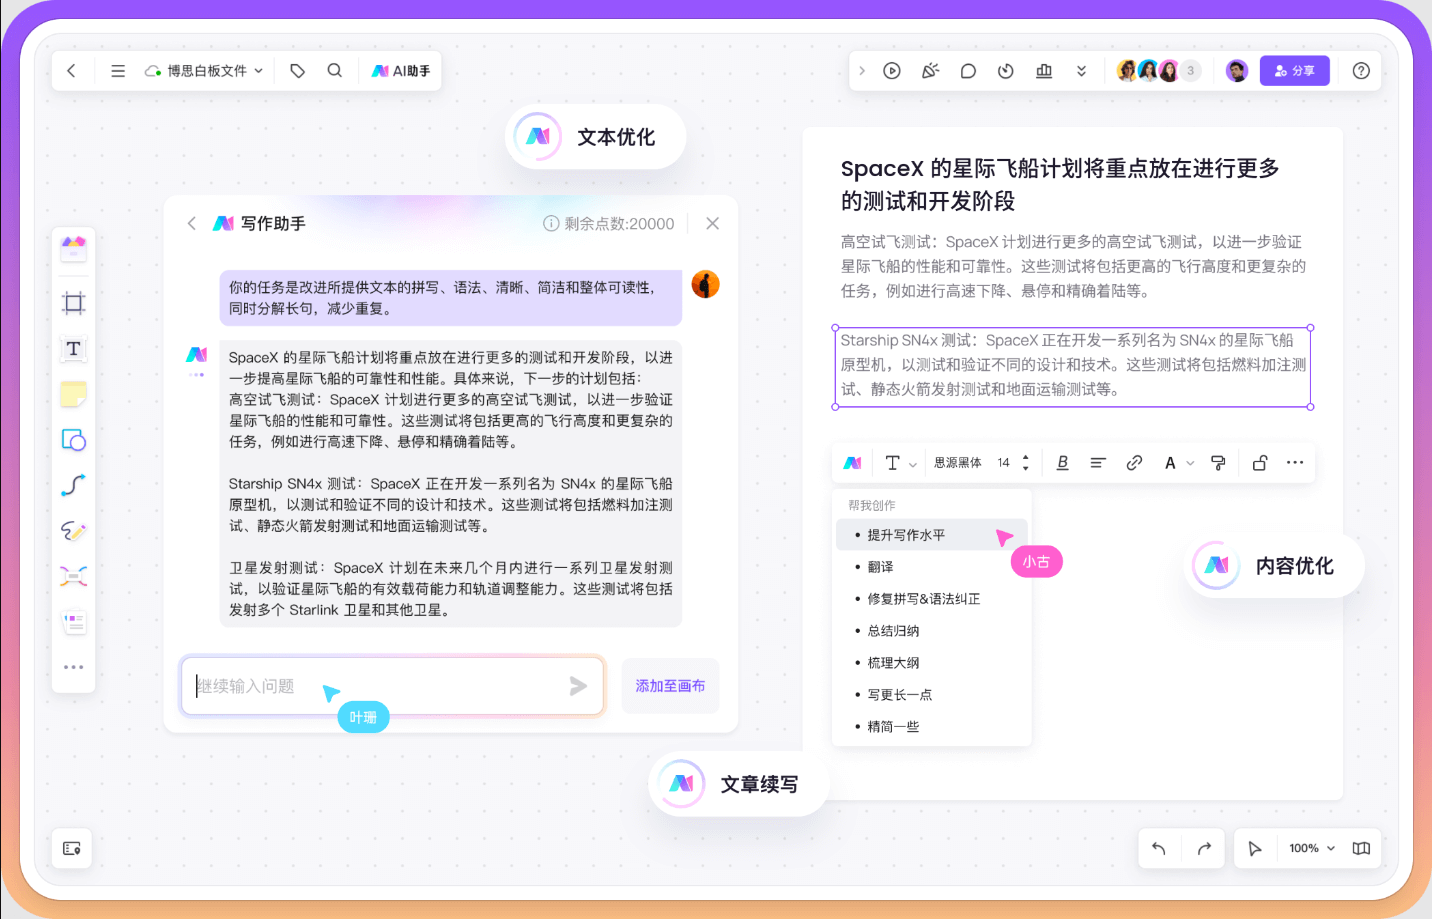Select 修复拼写&语法纠正 menu item
1432x919 pixels.
[931, 599]
